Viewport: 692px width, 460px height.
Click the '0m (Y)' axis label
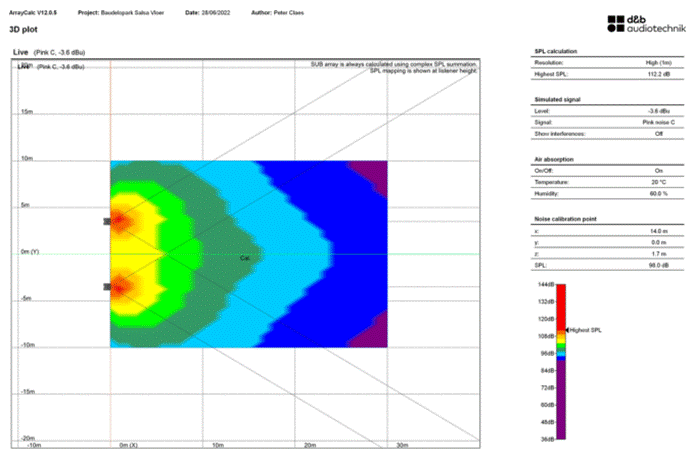pos(30,252)
